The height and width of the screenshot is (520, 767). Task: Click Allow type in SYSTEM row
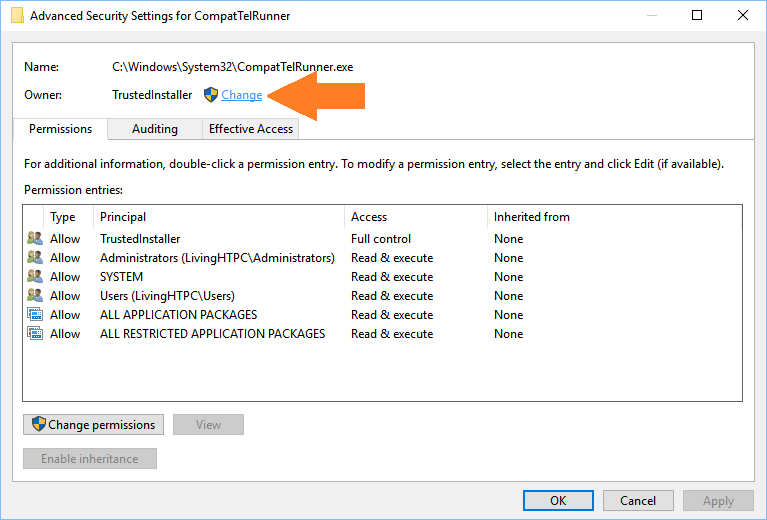pyautogui.click(x=65, y=277)
